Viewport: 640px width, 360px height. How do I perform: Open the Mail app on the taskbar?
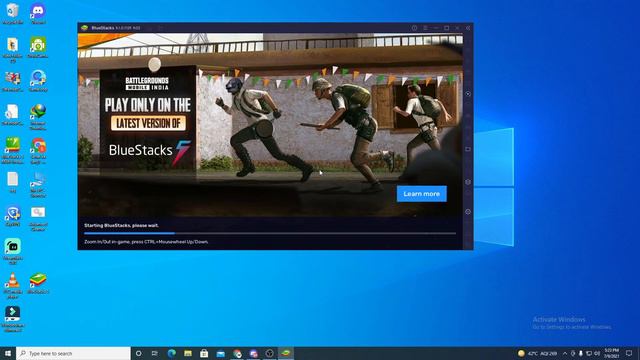click(220, 353)
